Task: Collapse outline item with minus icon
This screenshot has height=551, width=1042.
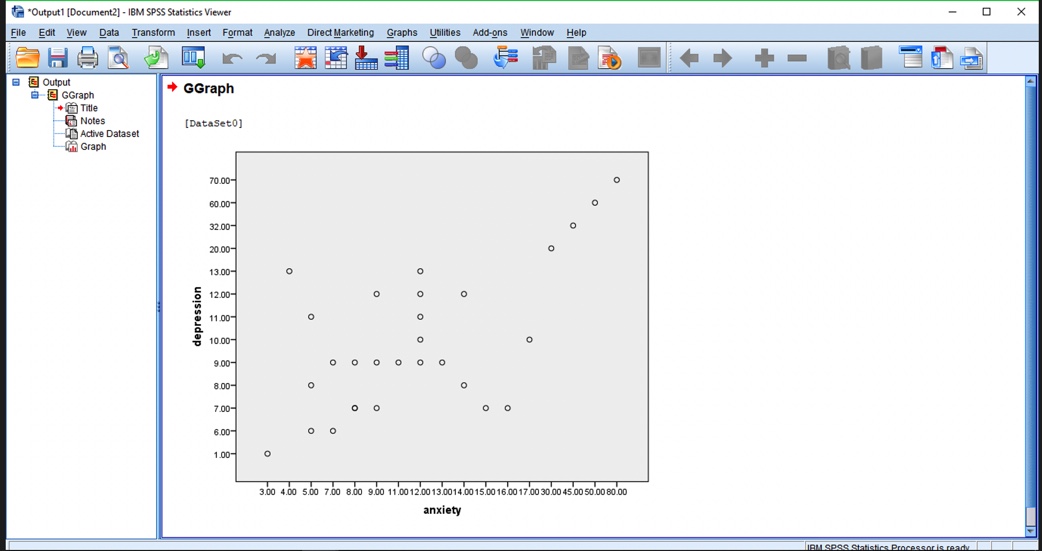Action: point(797,58)
